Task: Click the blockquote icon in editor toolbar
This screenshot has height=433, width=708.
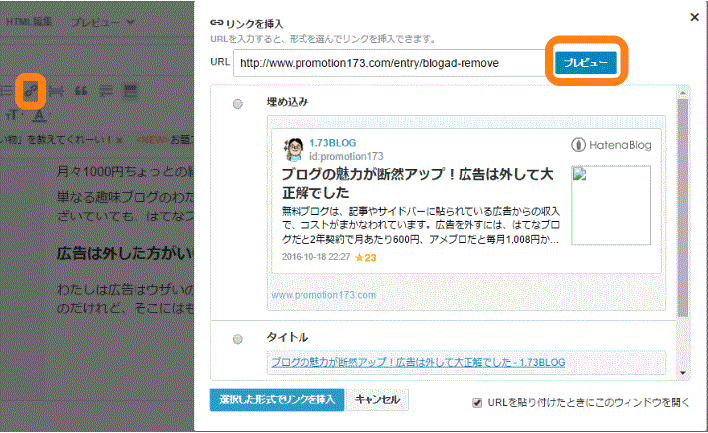Action: pos(81,92)
